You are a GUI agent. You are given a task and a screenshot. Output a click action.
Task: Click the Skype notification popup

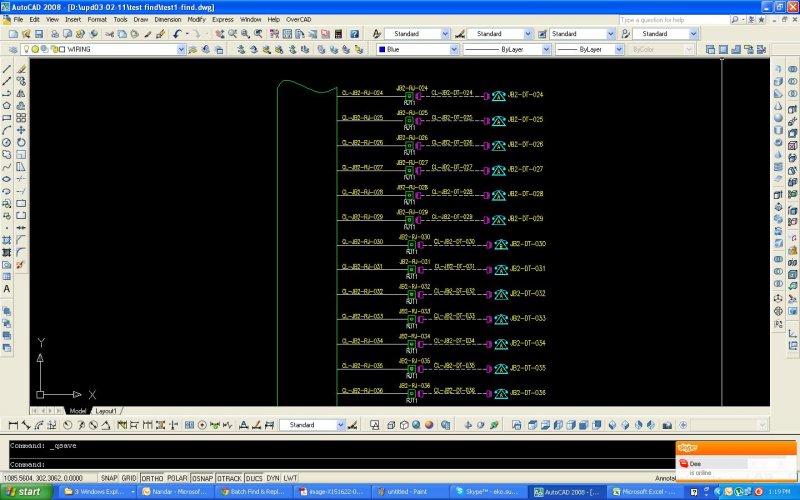(736, 462)
